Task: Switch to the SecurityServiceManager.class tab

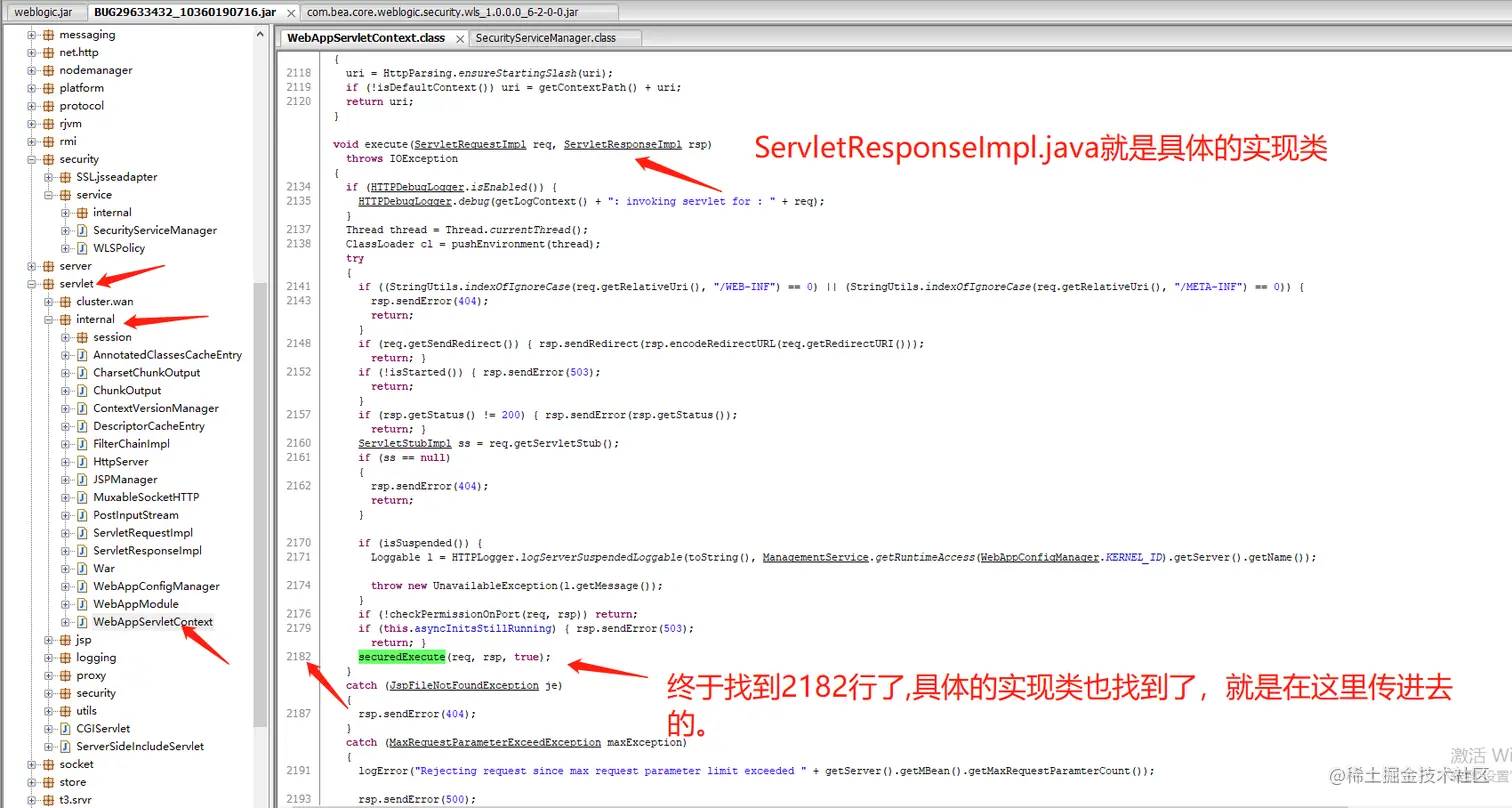Action: (545, 37)
